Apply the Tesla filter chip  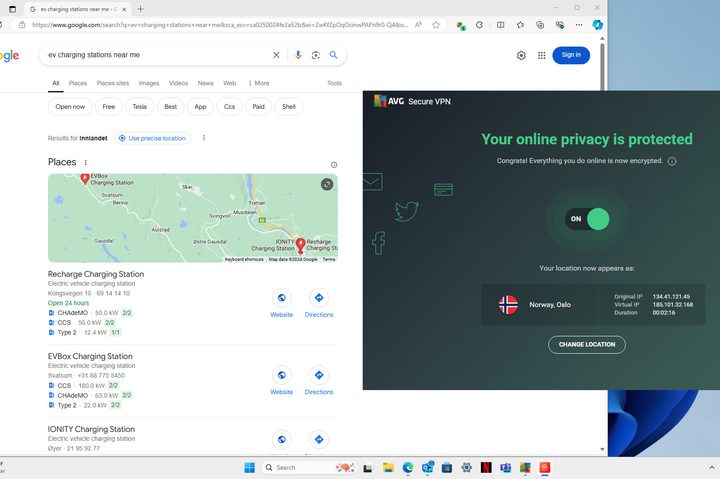pyautogui.click(x=140, y=107)
